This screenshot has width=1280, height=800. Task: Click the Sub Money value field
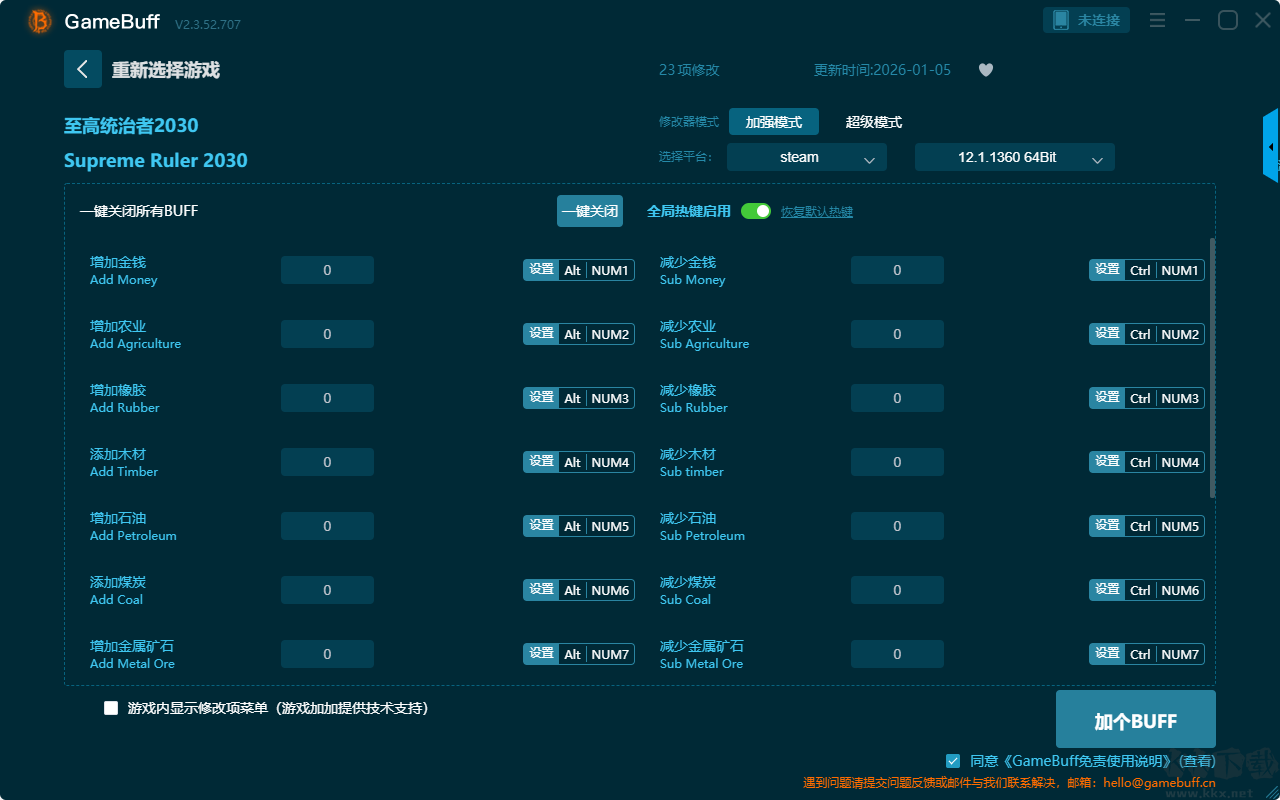click(897, 270)
